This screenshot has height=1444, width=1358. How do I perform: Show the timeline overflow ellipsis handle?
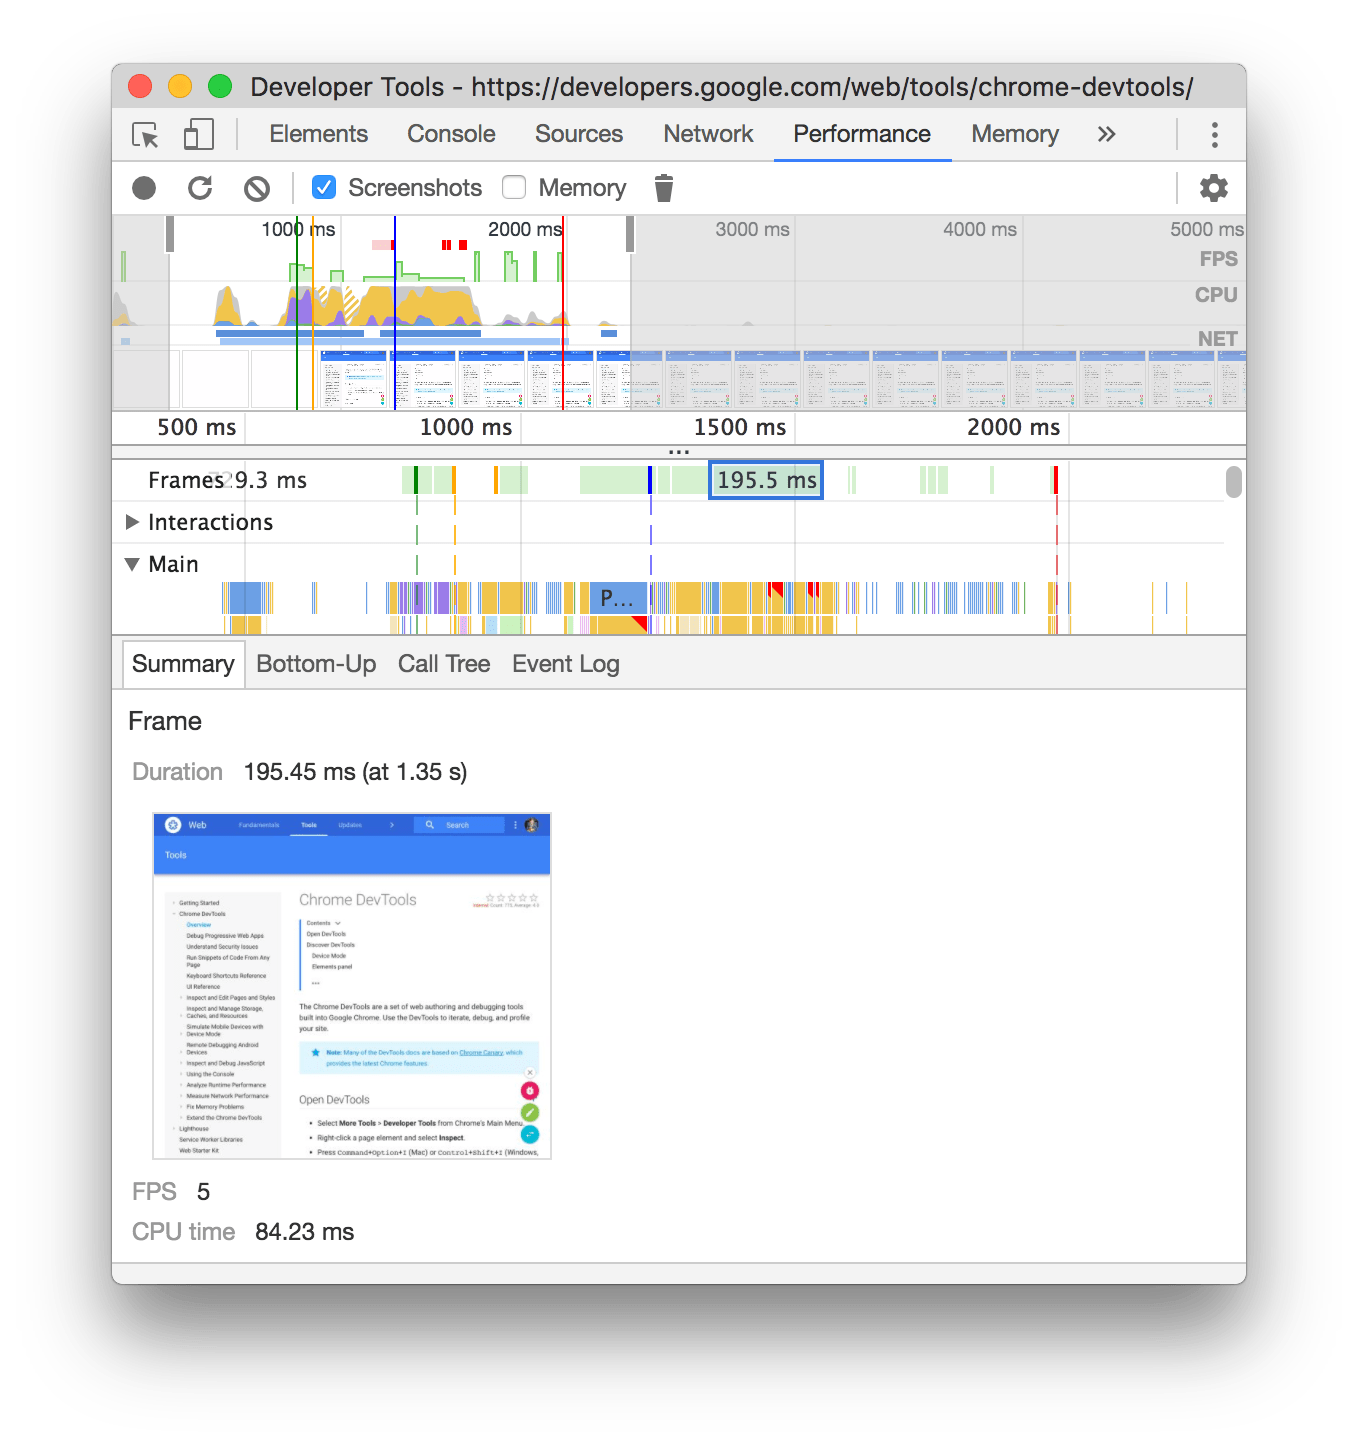679,450
